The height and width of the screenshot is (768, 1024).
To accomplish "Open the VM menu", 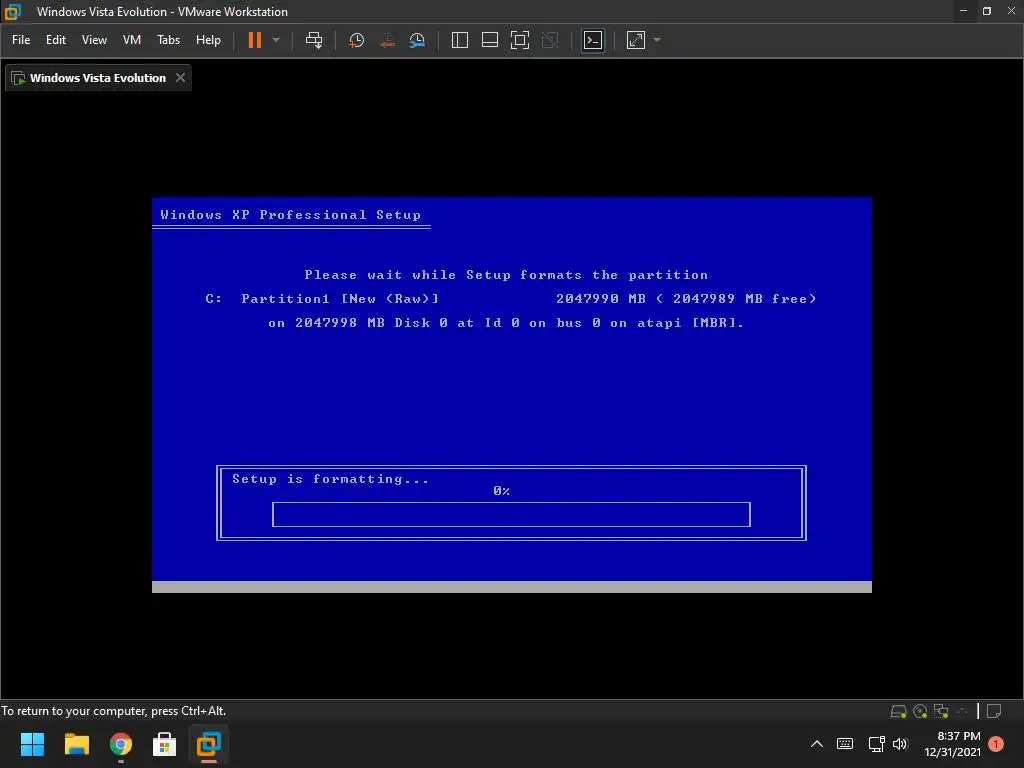I will [x=132, y=40].
